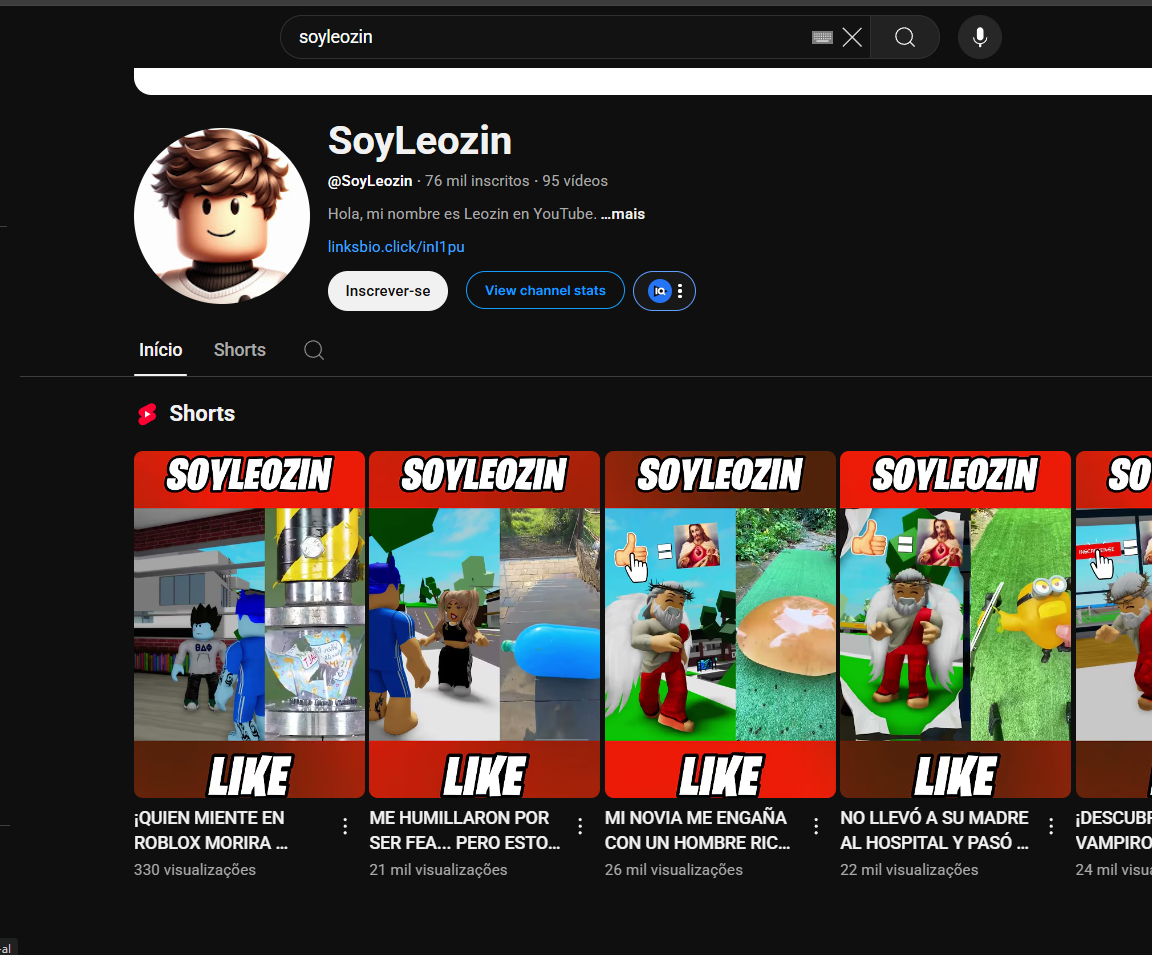Click the 26 mil visualizações count

click(x=674, y=870)
